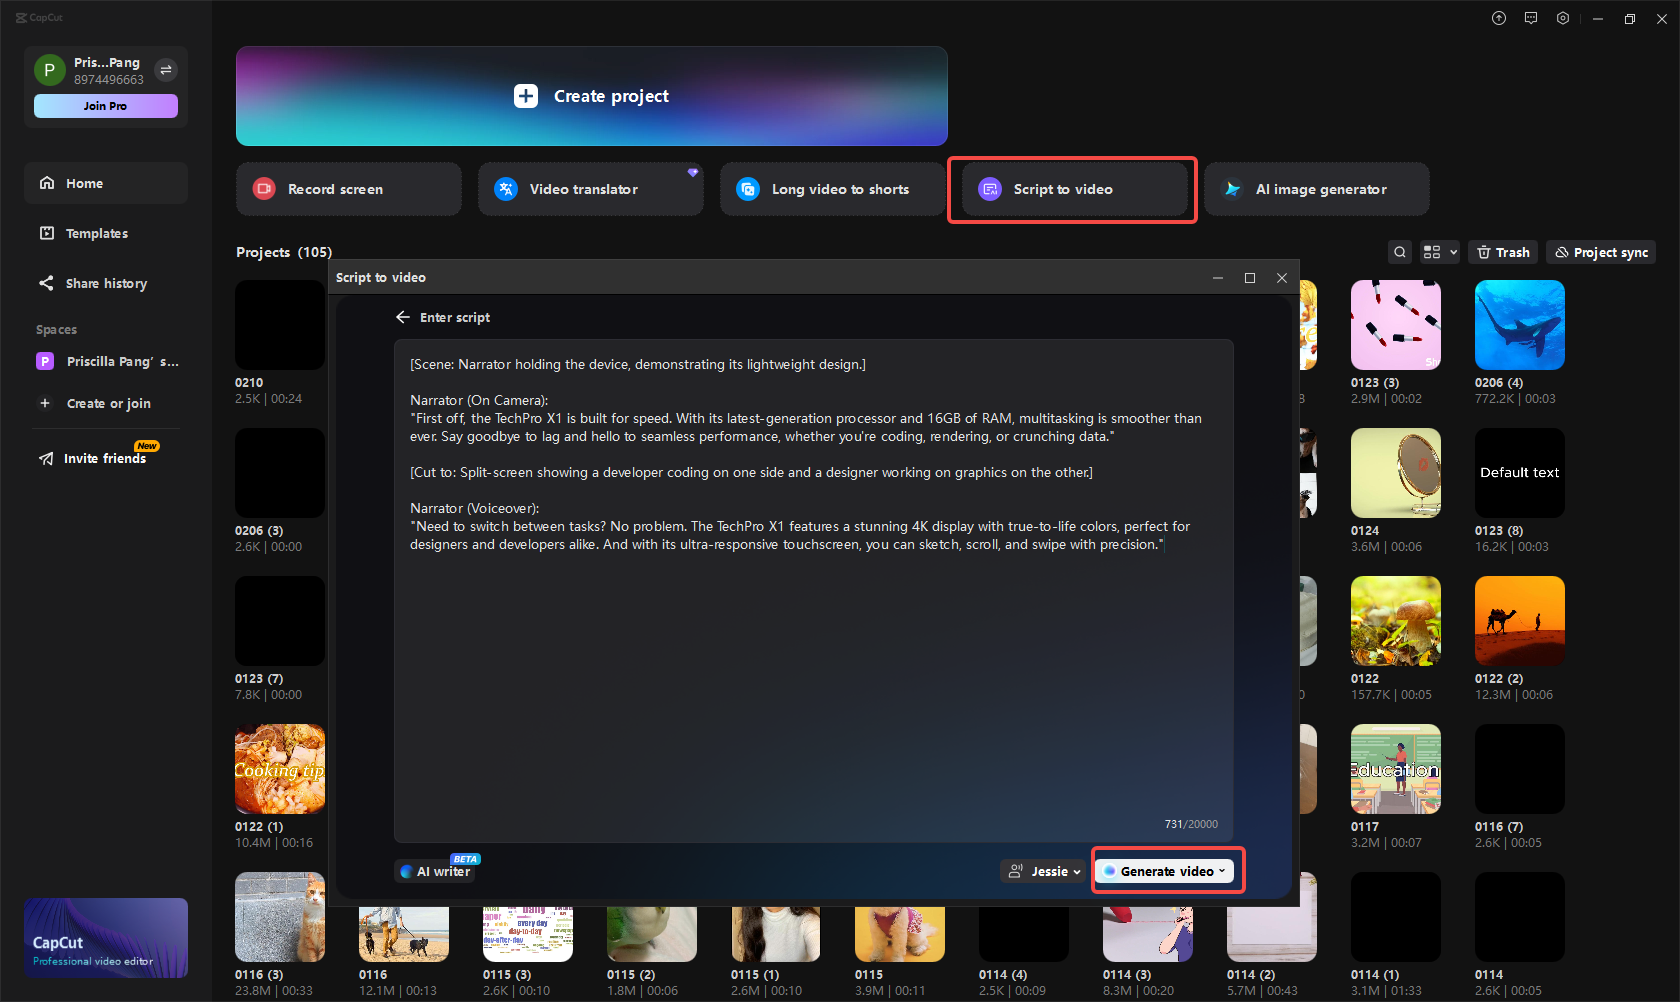Click the Project sync button

point(1601,252)
